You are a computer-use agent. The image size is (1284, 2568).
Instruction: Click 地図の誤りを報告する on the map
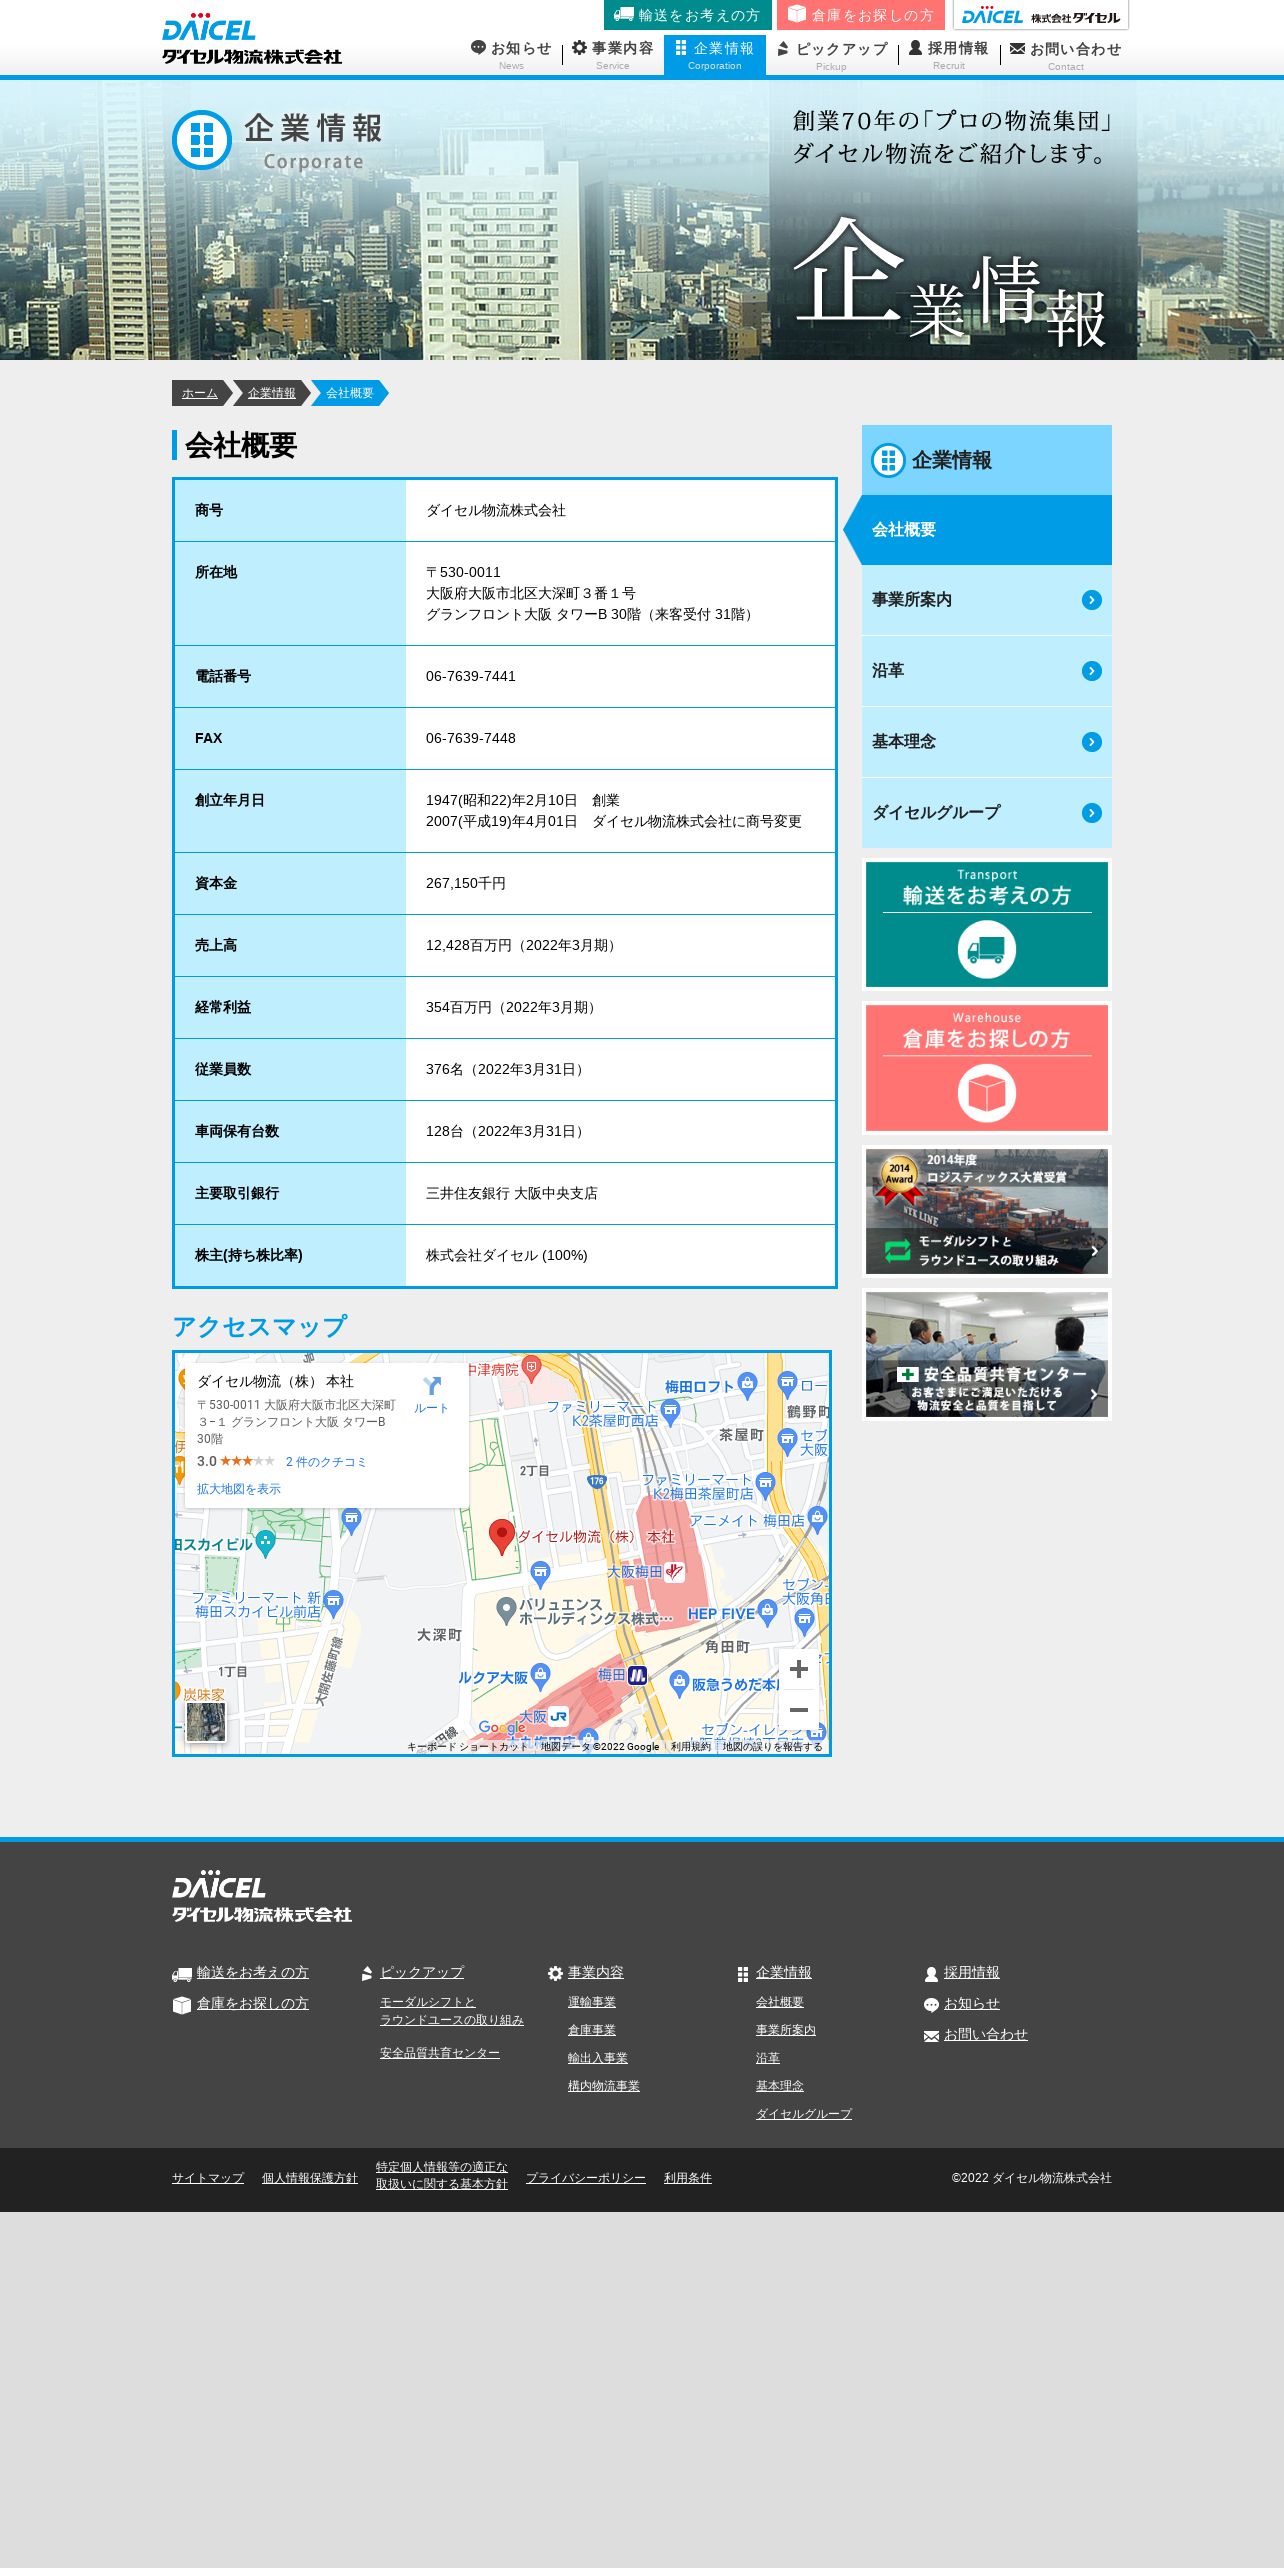pyautogui.click(x=772, y=1747)
